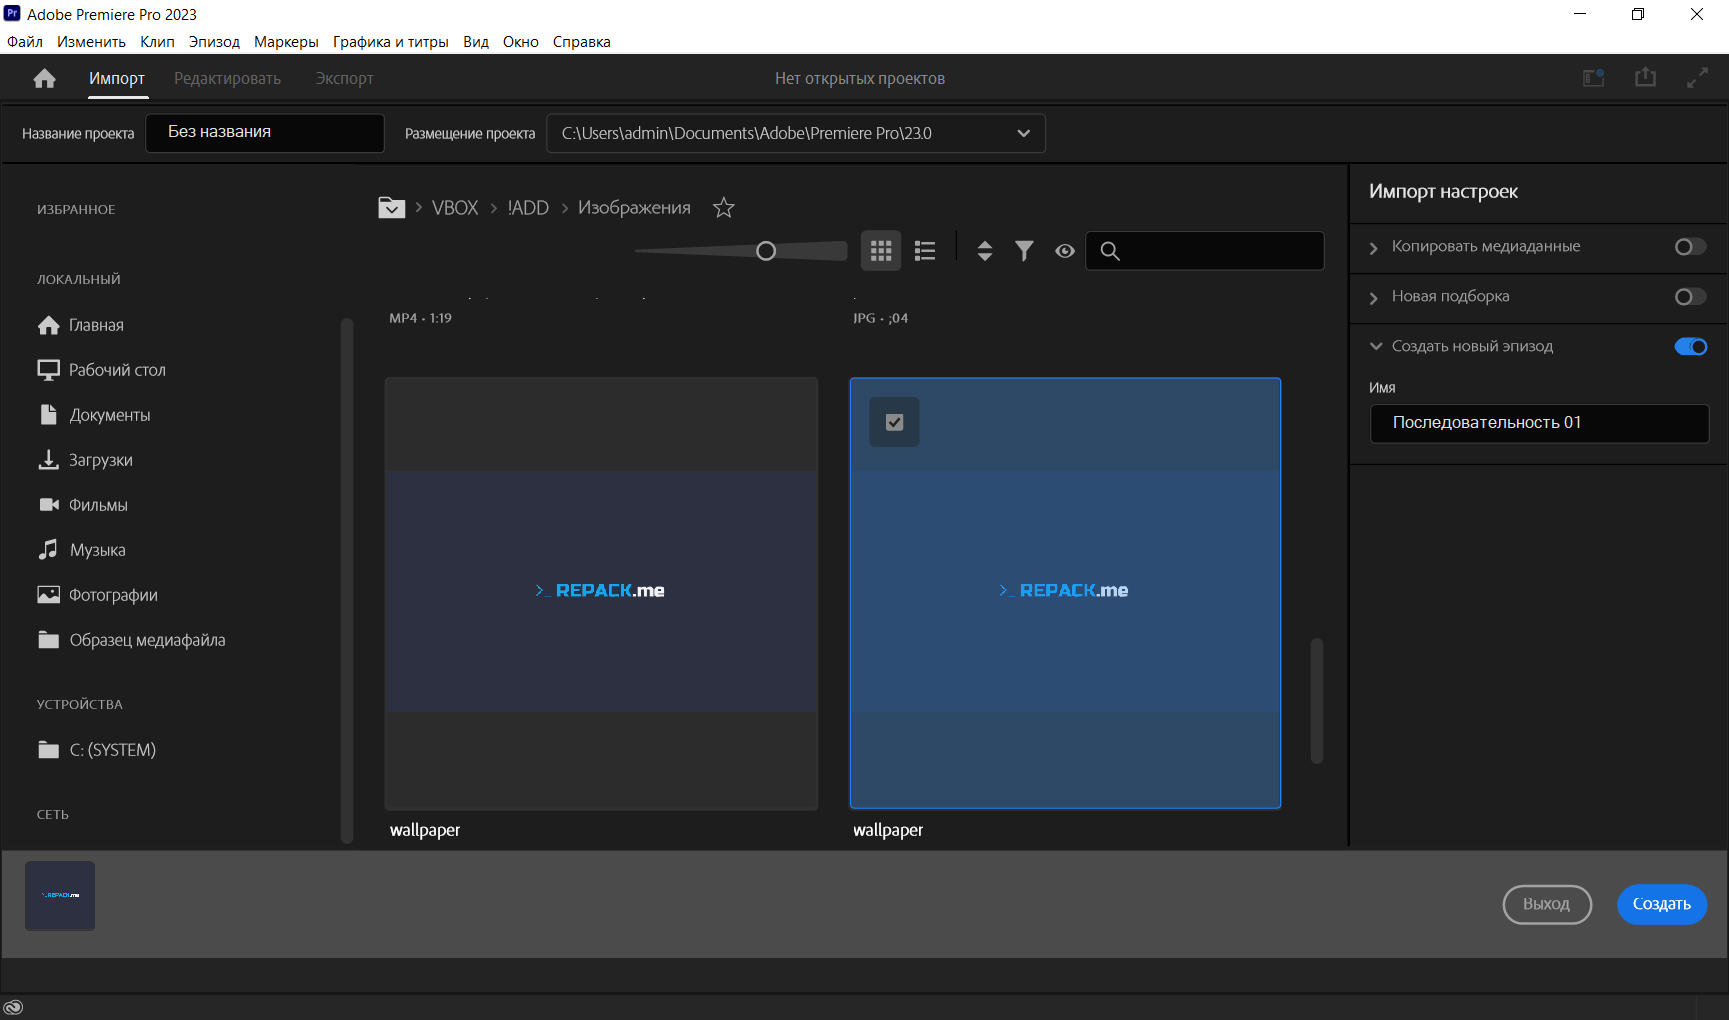Switch to the Редактировать tab
This screenshot has width=1729, height=1020.
click(227, 79)
